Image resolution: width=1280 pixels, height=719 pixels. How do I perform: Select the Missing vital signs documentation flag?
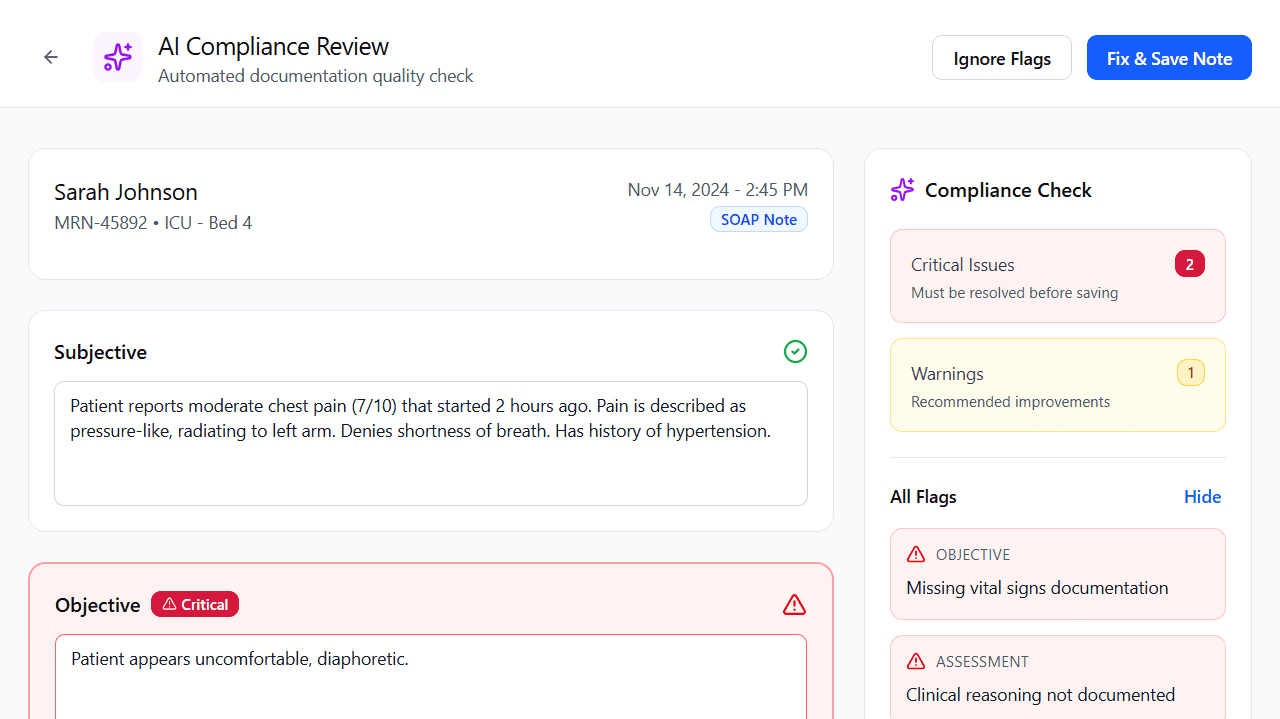(x=1058, y=574)
